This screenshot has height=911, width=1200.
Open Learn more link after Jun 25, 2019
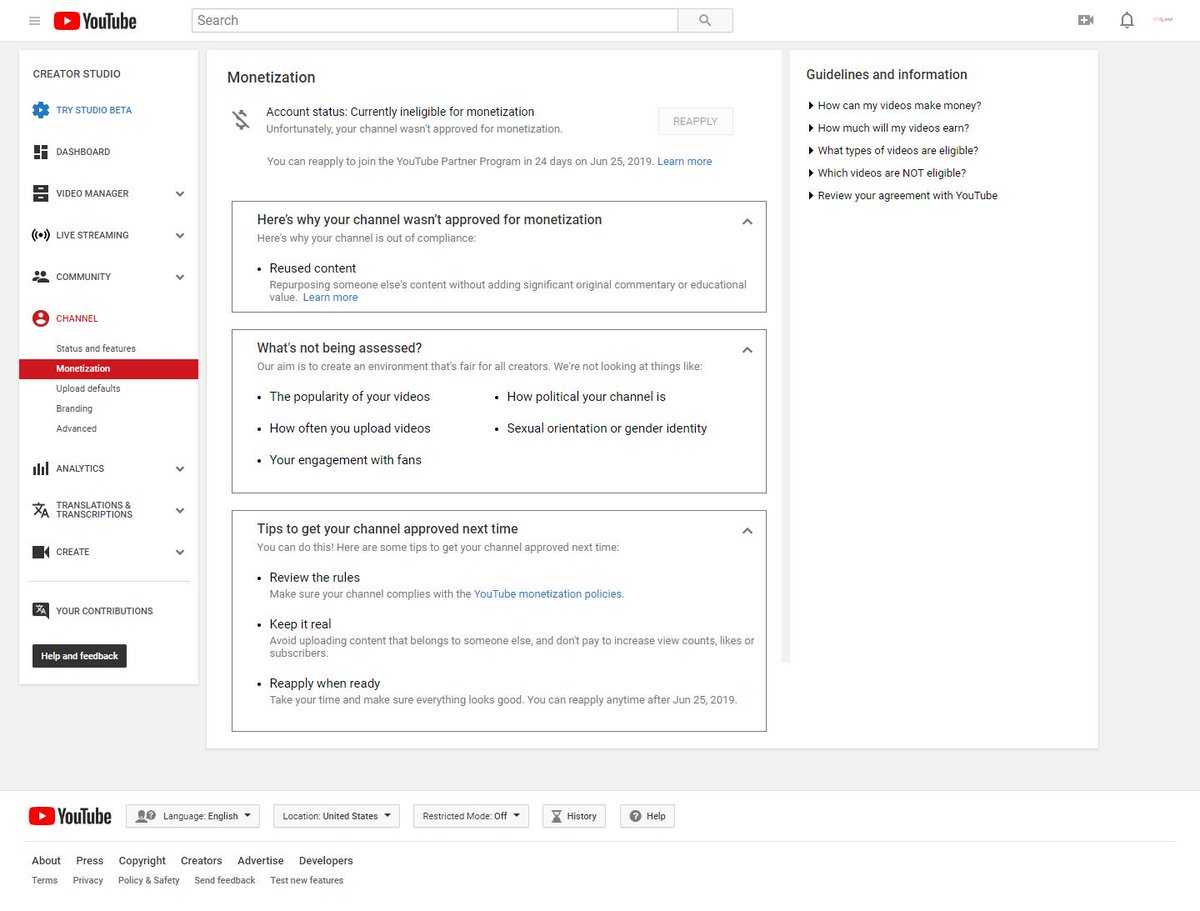(x=685, y=162)
